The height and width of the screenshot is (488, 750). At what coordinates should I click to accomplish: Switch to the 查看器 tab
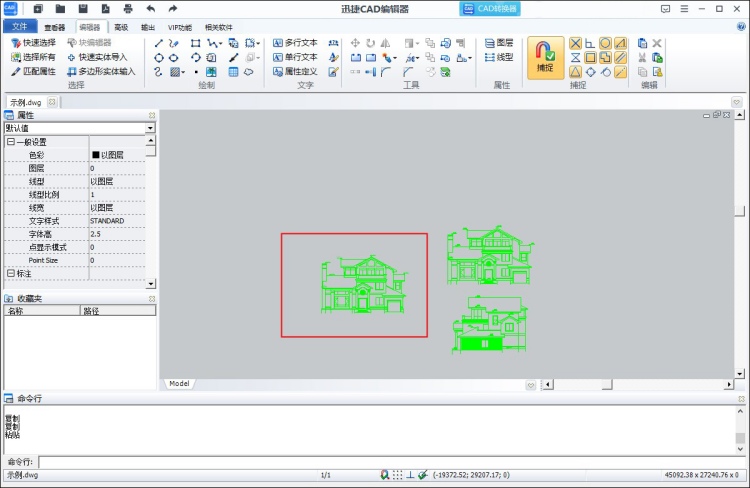(55, 28)
